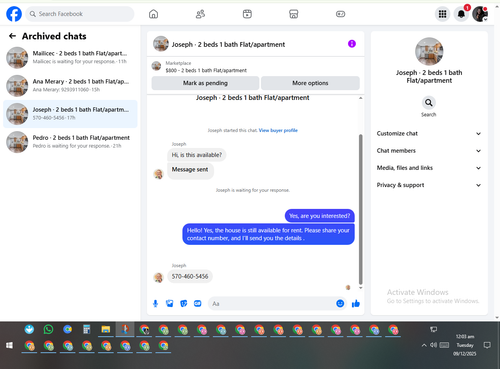Click the "Hello! Yes, the house" message bubble
This screenshot has height=369, width=500.
click(x=268, y=234)
